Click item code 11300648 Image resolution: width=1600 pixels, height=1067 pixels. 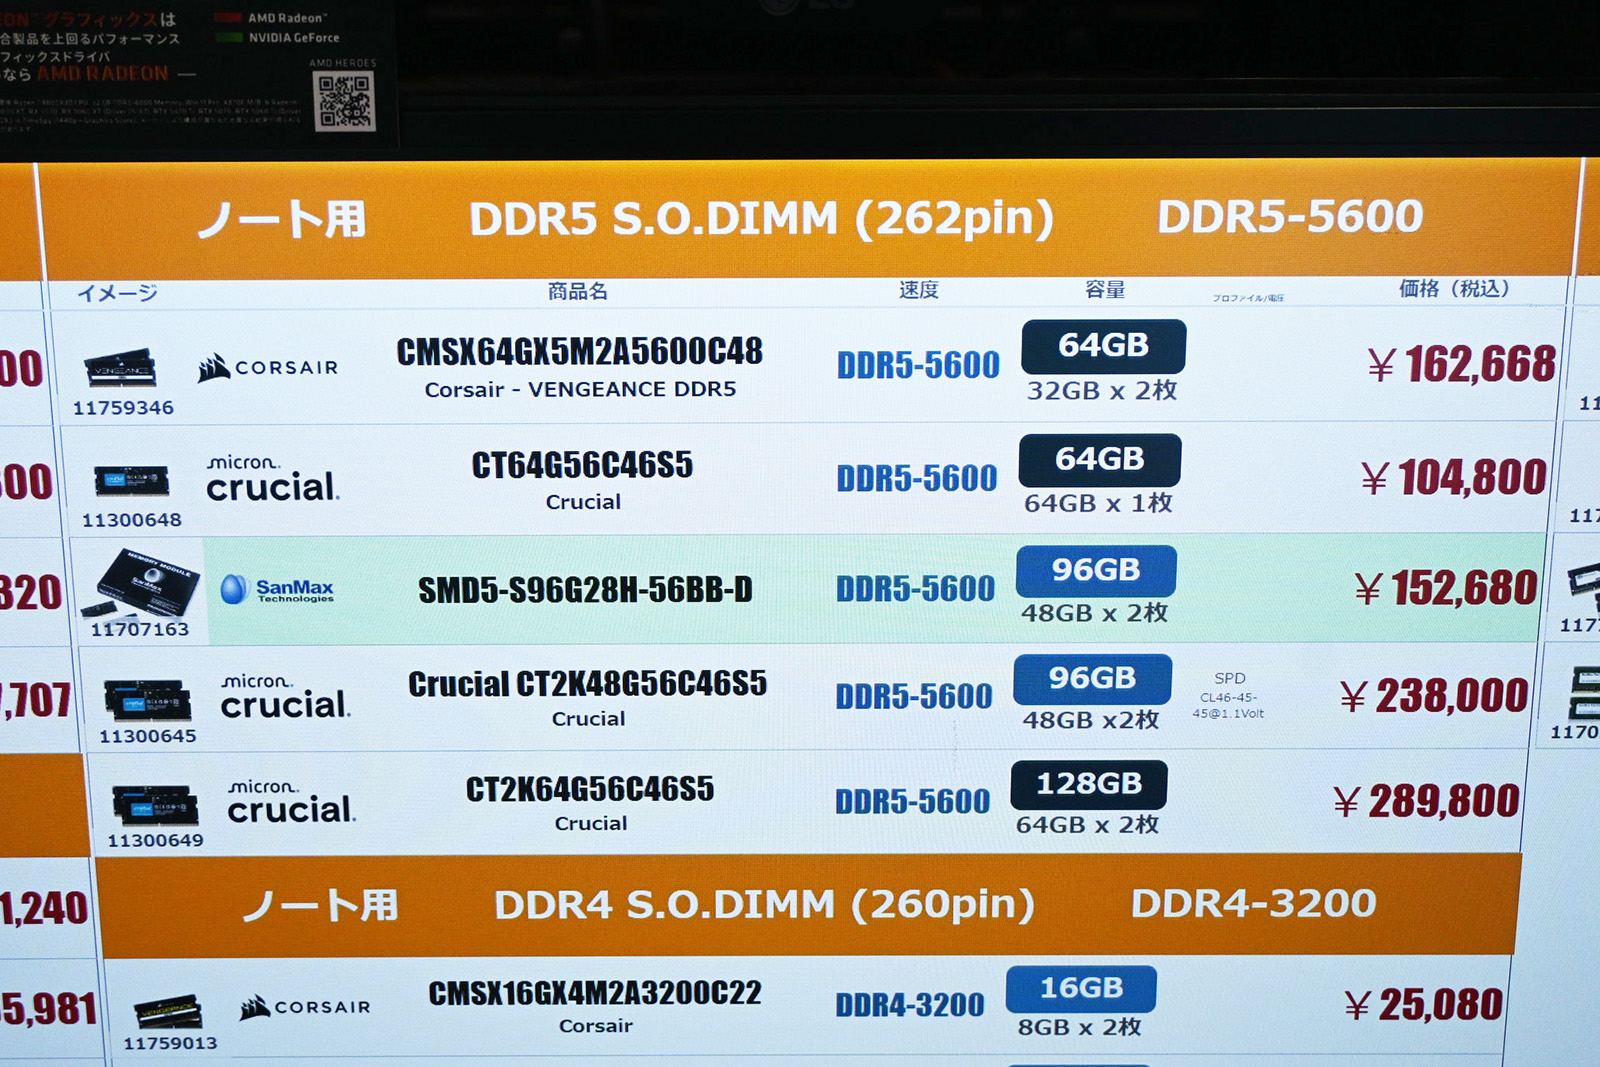[132, 520]
